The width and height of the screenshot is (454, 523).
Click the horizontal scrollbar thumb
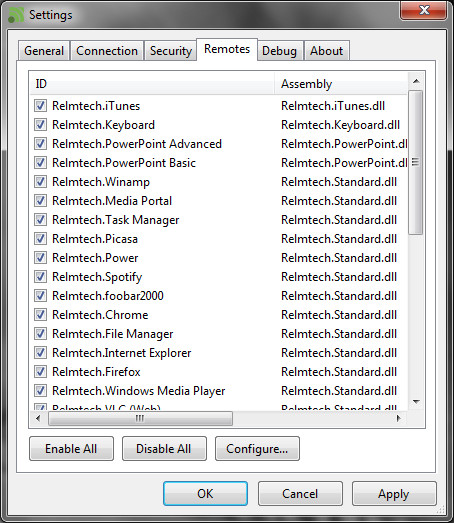click(140, 418)
